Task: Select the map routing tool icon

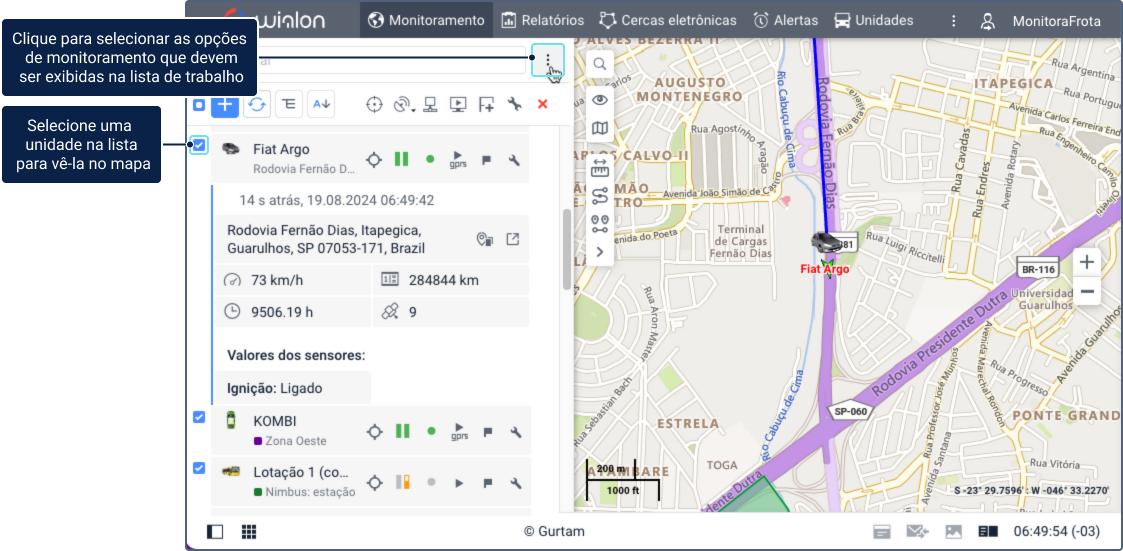Action: tap(599, 196)
